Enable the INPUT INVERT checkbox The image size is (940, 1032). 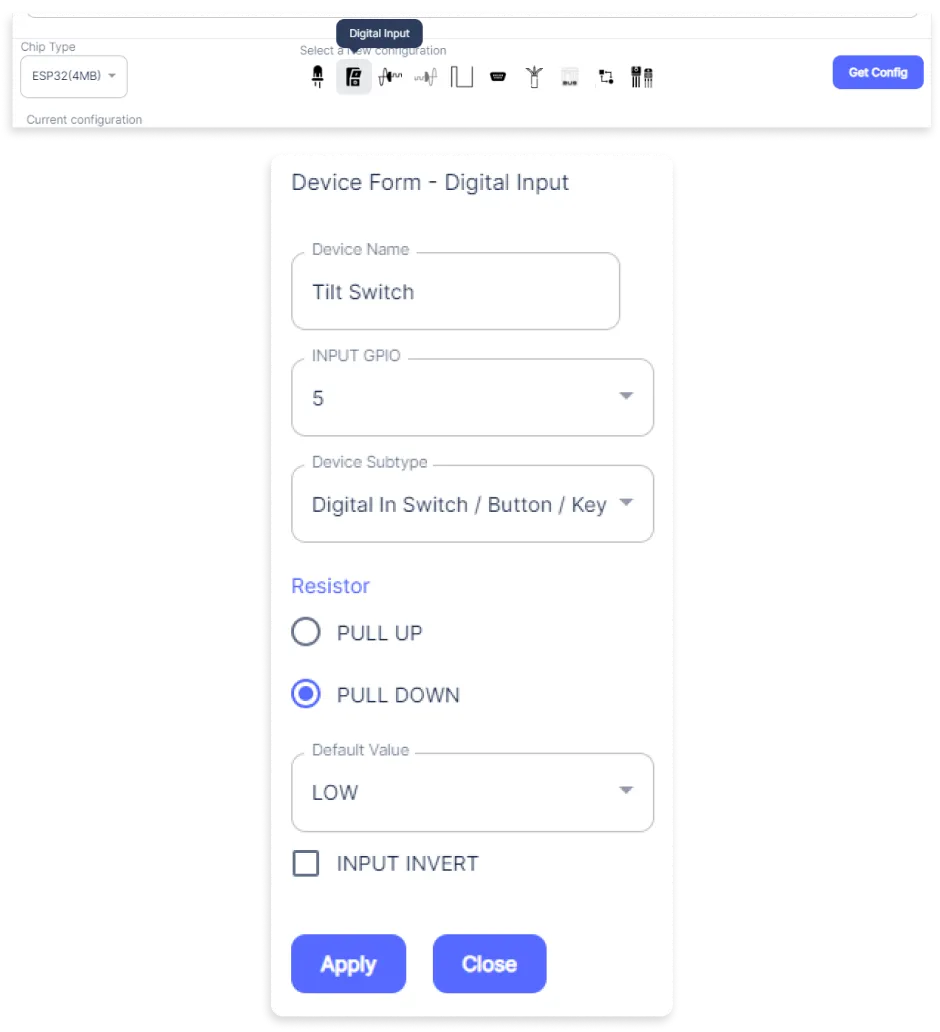305,863
